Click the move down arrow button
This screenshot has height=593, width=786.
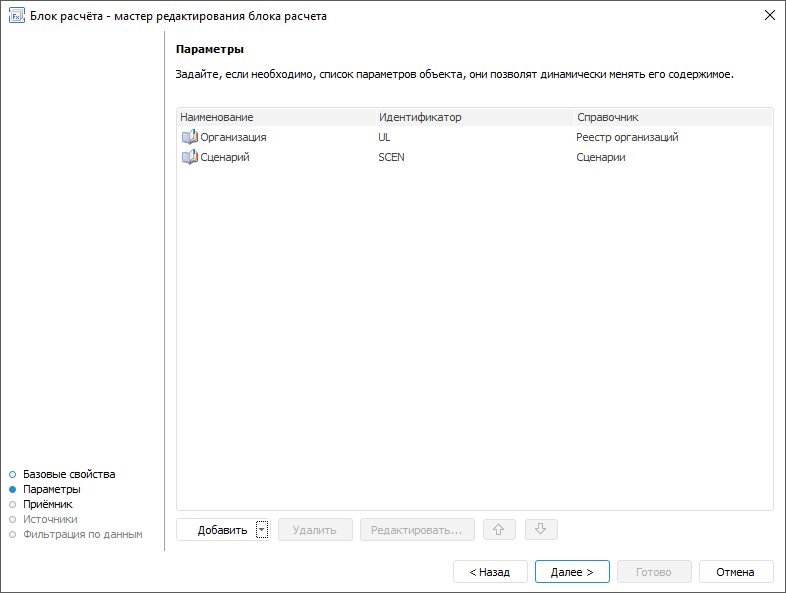click(x=540, y=530)
